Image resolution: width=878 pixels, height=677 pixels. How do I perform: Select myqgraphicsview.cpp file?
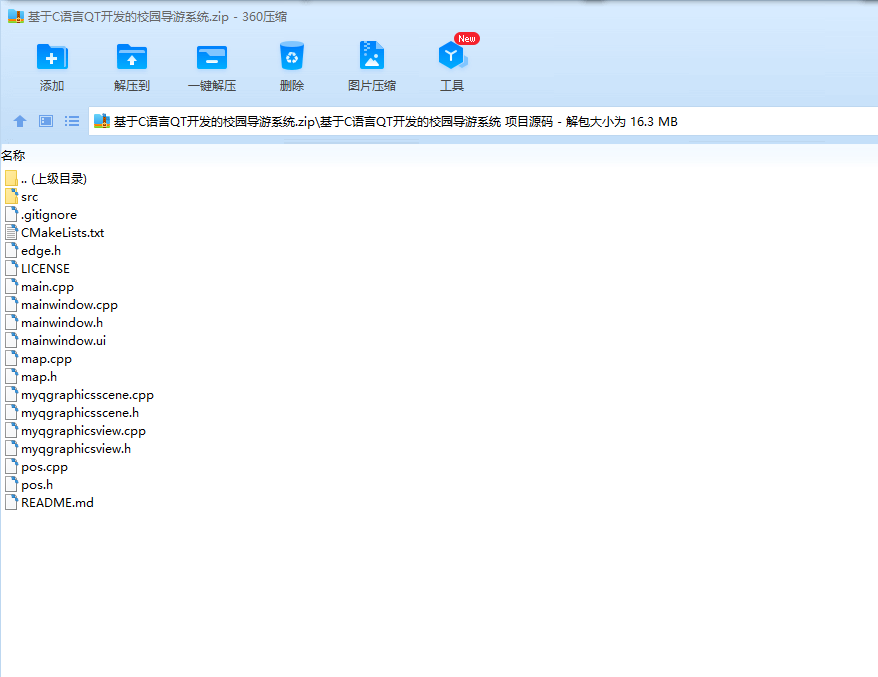click(x=76, y=431)
